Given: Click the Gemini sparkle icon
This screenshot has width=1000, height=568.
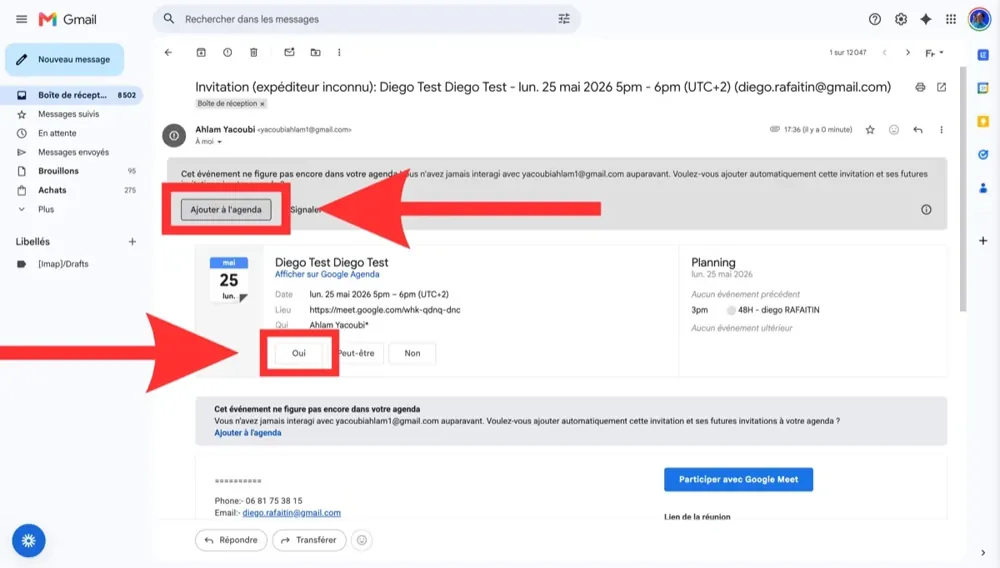Looking at the screenshot, I should click(x=925, y=19).
